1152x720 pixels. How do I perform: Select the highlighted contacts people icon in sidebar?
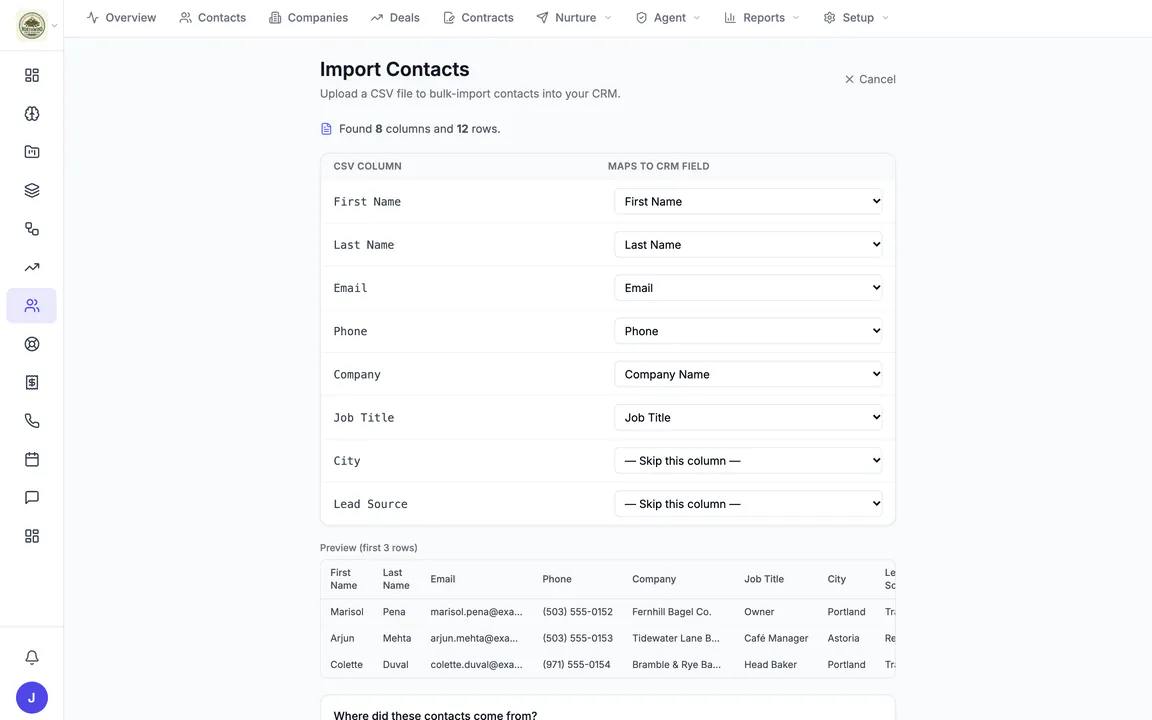(32, 306)
